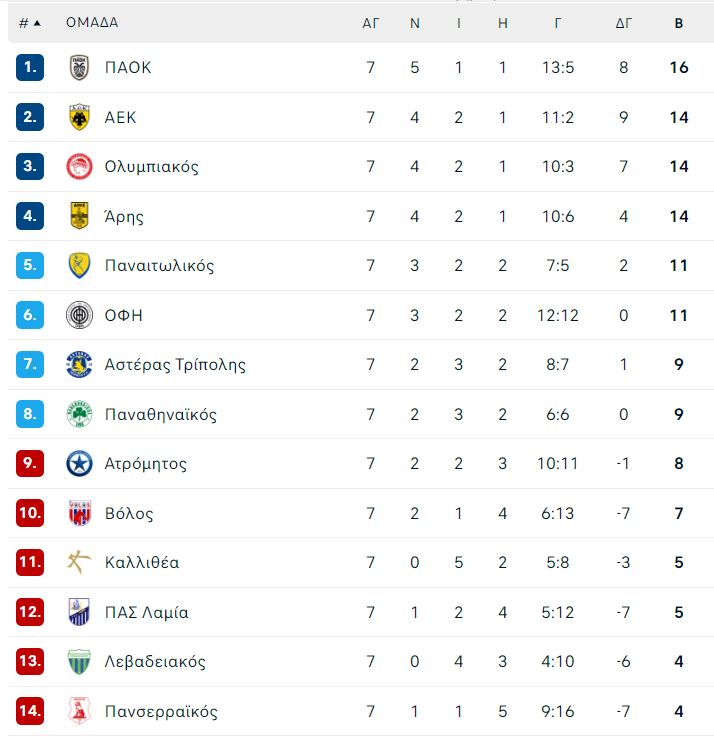Sort standings by the ΟΜΑΔΑ header
This screenshot has height=743, width=714.
coord(92,22)
